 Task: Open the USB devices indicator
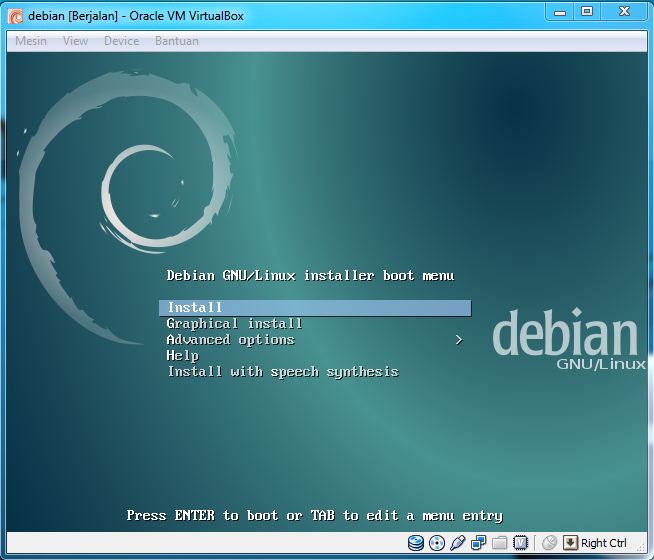[457, 543]
